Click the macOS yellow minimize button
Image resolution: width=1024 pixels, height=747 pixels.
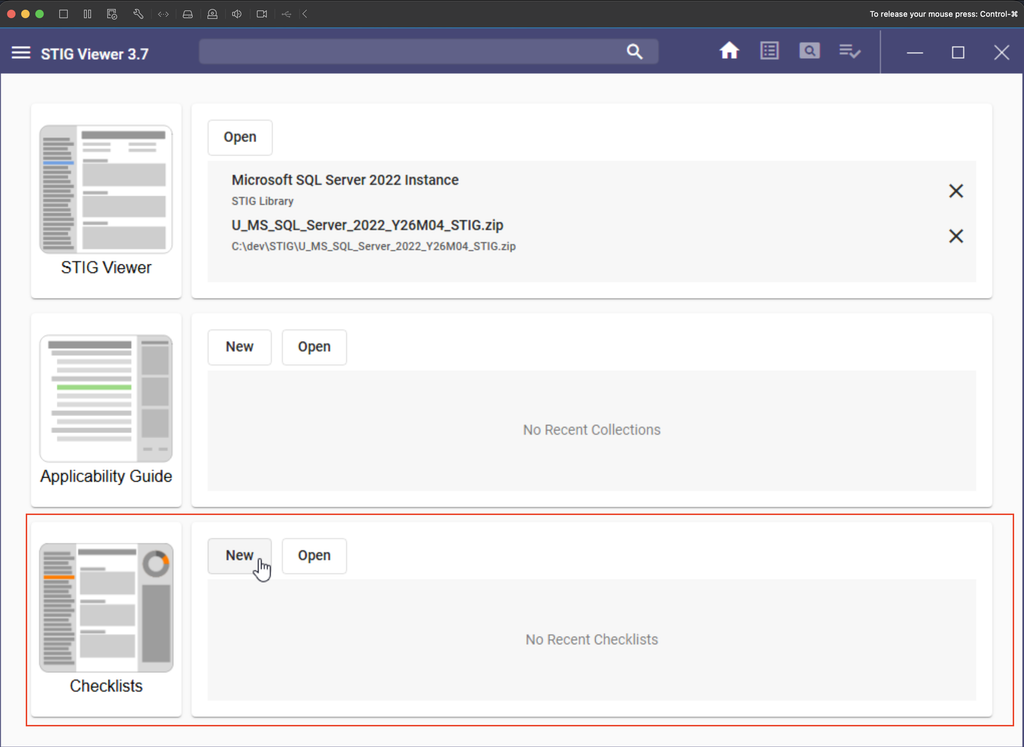tap(25, 14)
